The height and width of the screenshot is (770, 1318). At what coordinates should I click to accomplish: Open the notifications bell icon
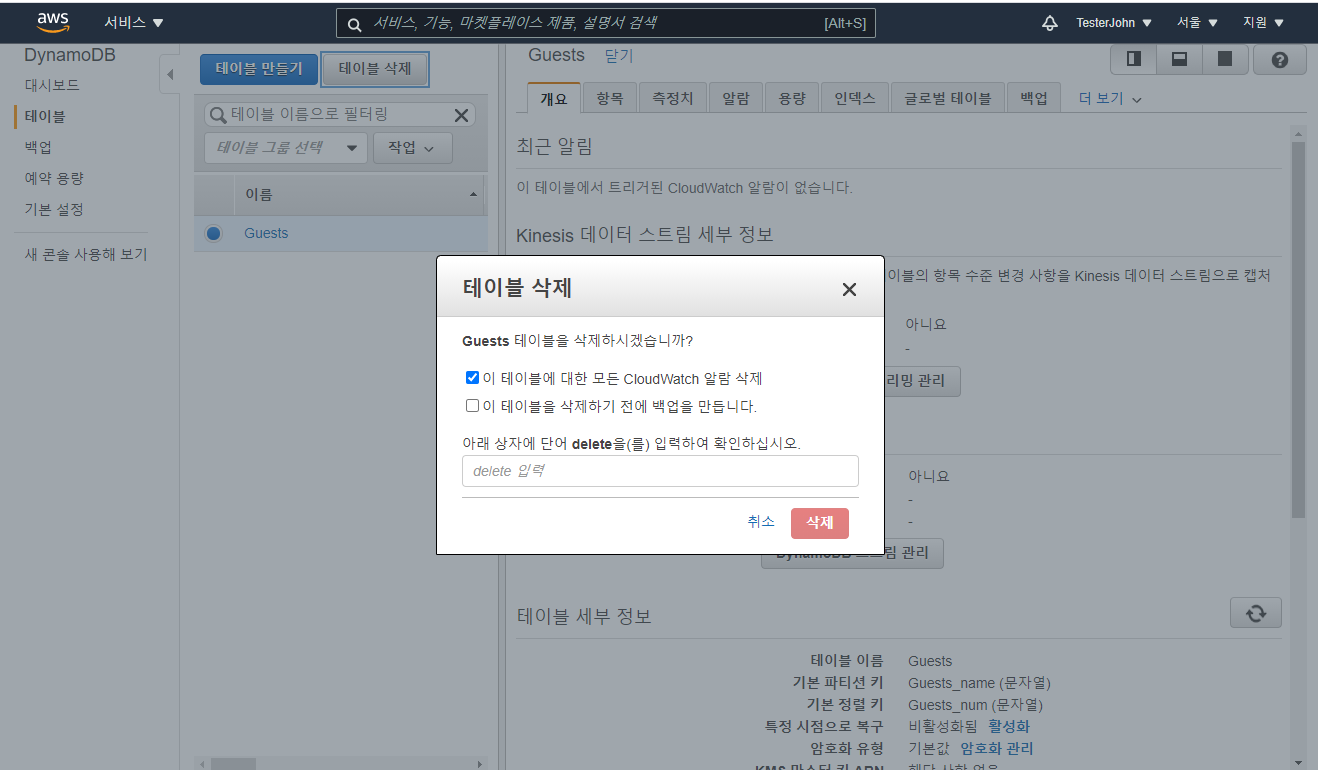coord(1050,22)
